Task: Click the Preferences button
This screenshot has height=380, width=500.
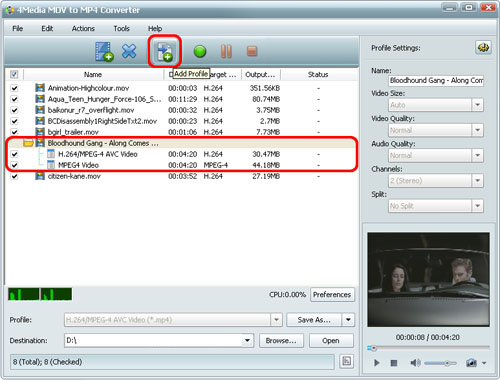Action: pyautogui.click(x=332, y=295)
